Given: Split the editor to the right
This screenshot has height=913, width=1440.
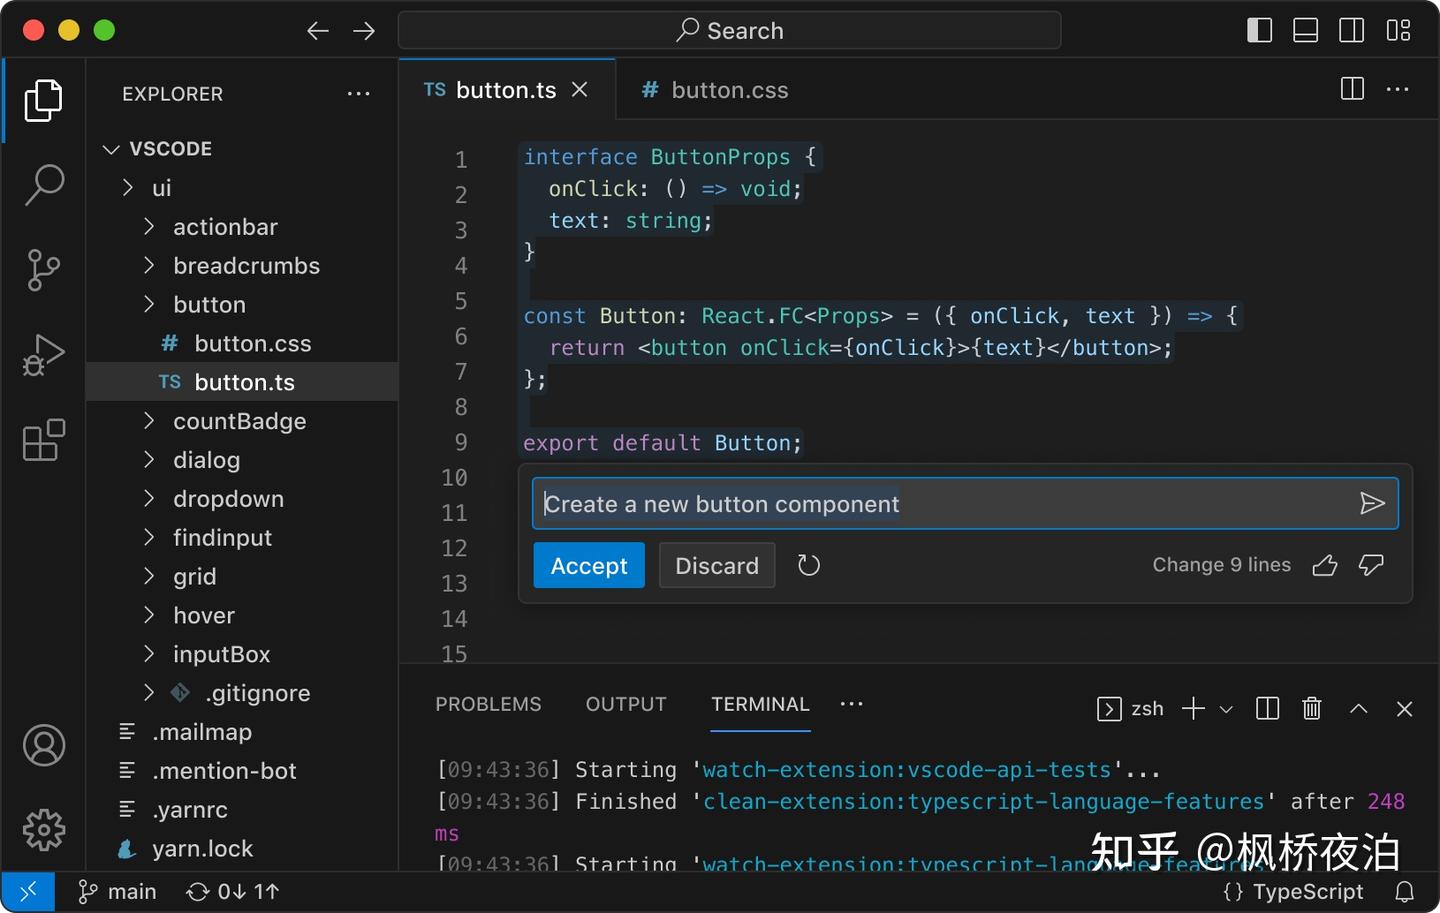Looking at the screenshot, I should [x=1352, y=89].
